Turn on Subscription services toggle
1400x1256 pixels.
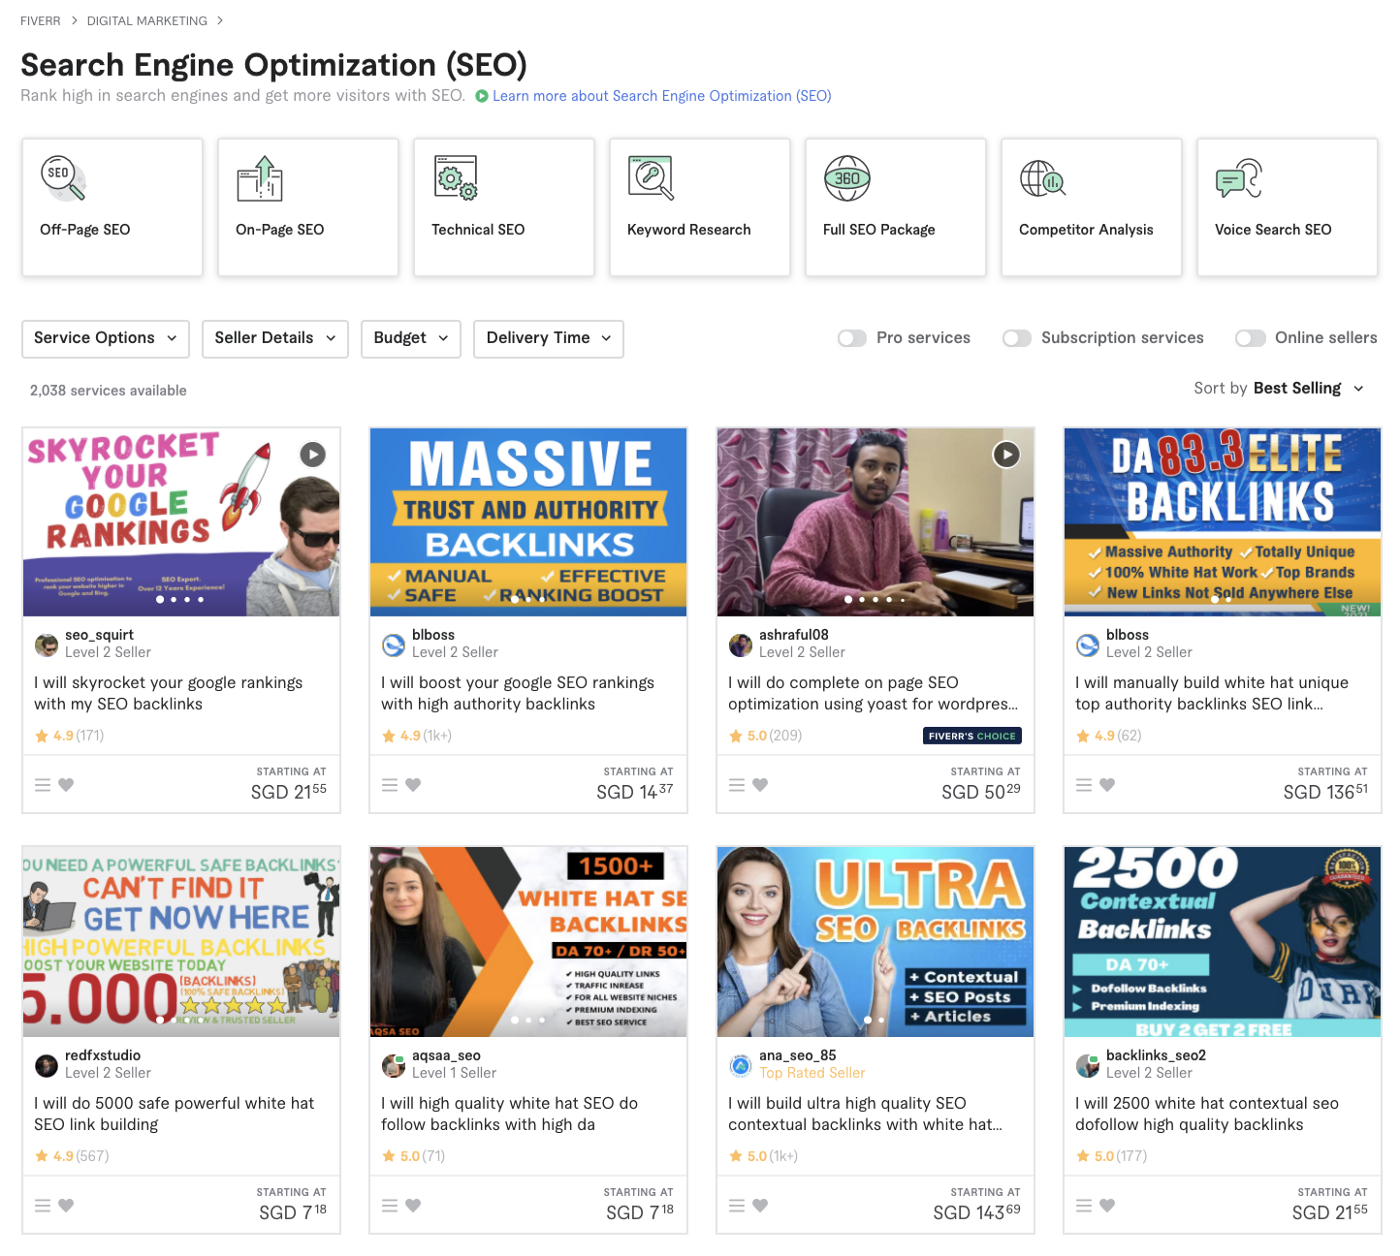(x=1017, y=338)
